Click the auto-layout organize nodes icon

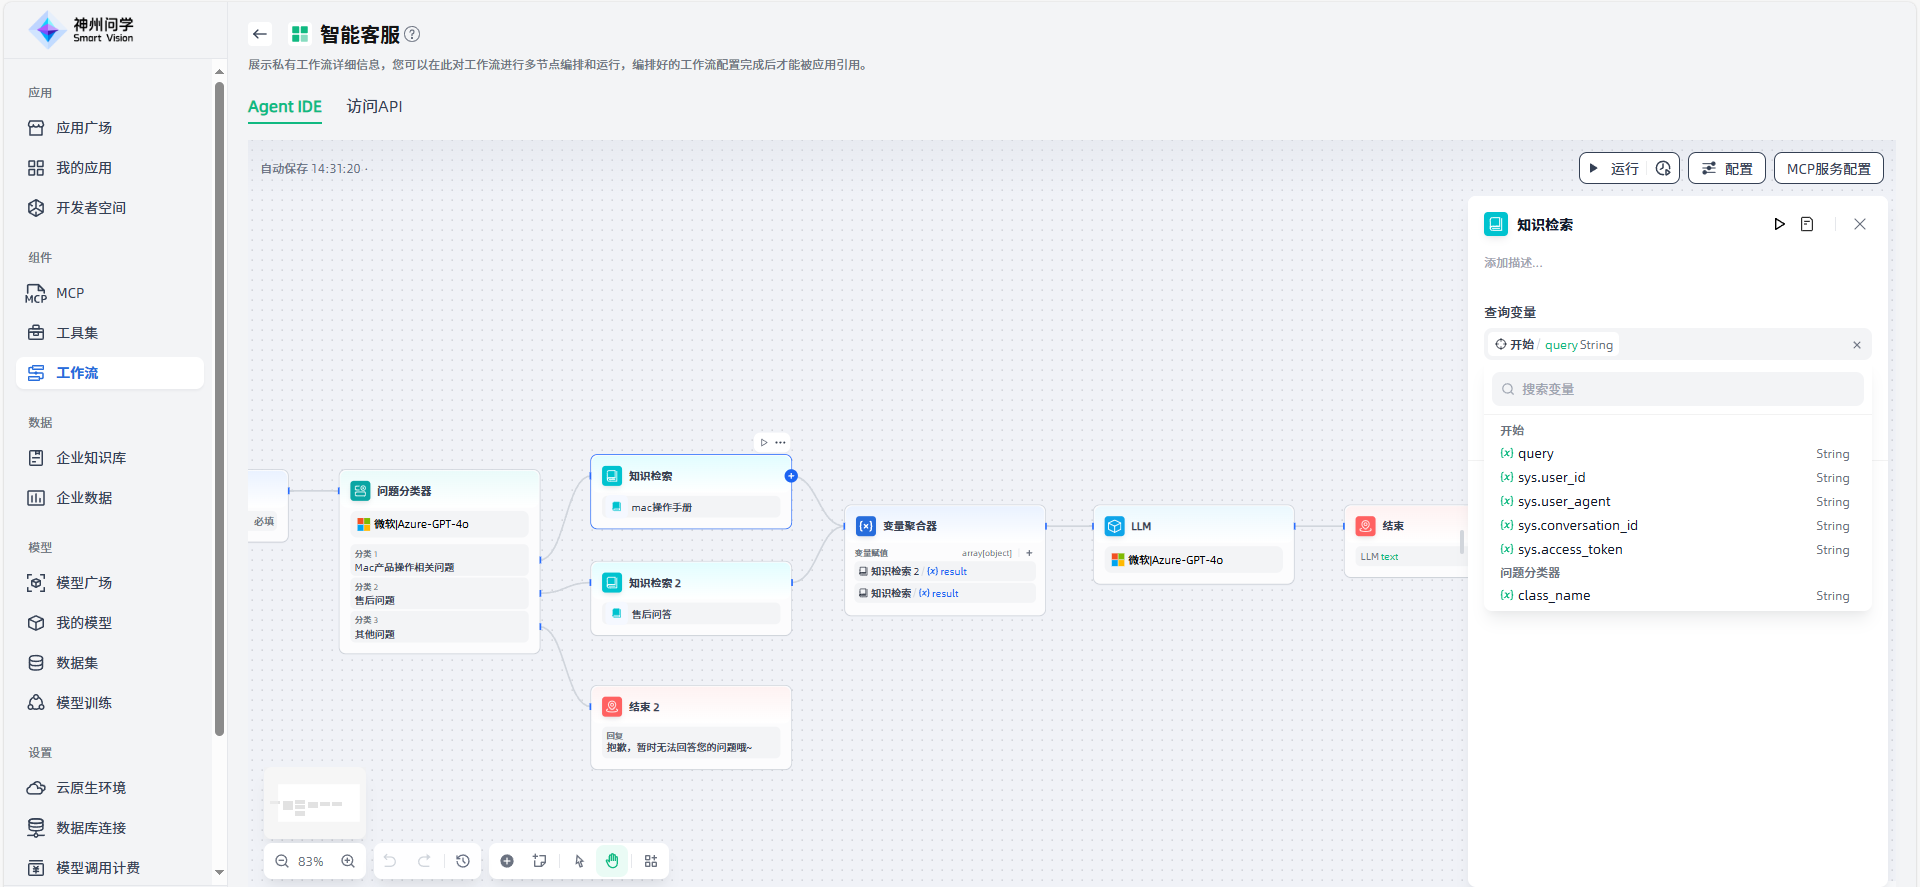coord(651,861)
